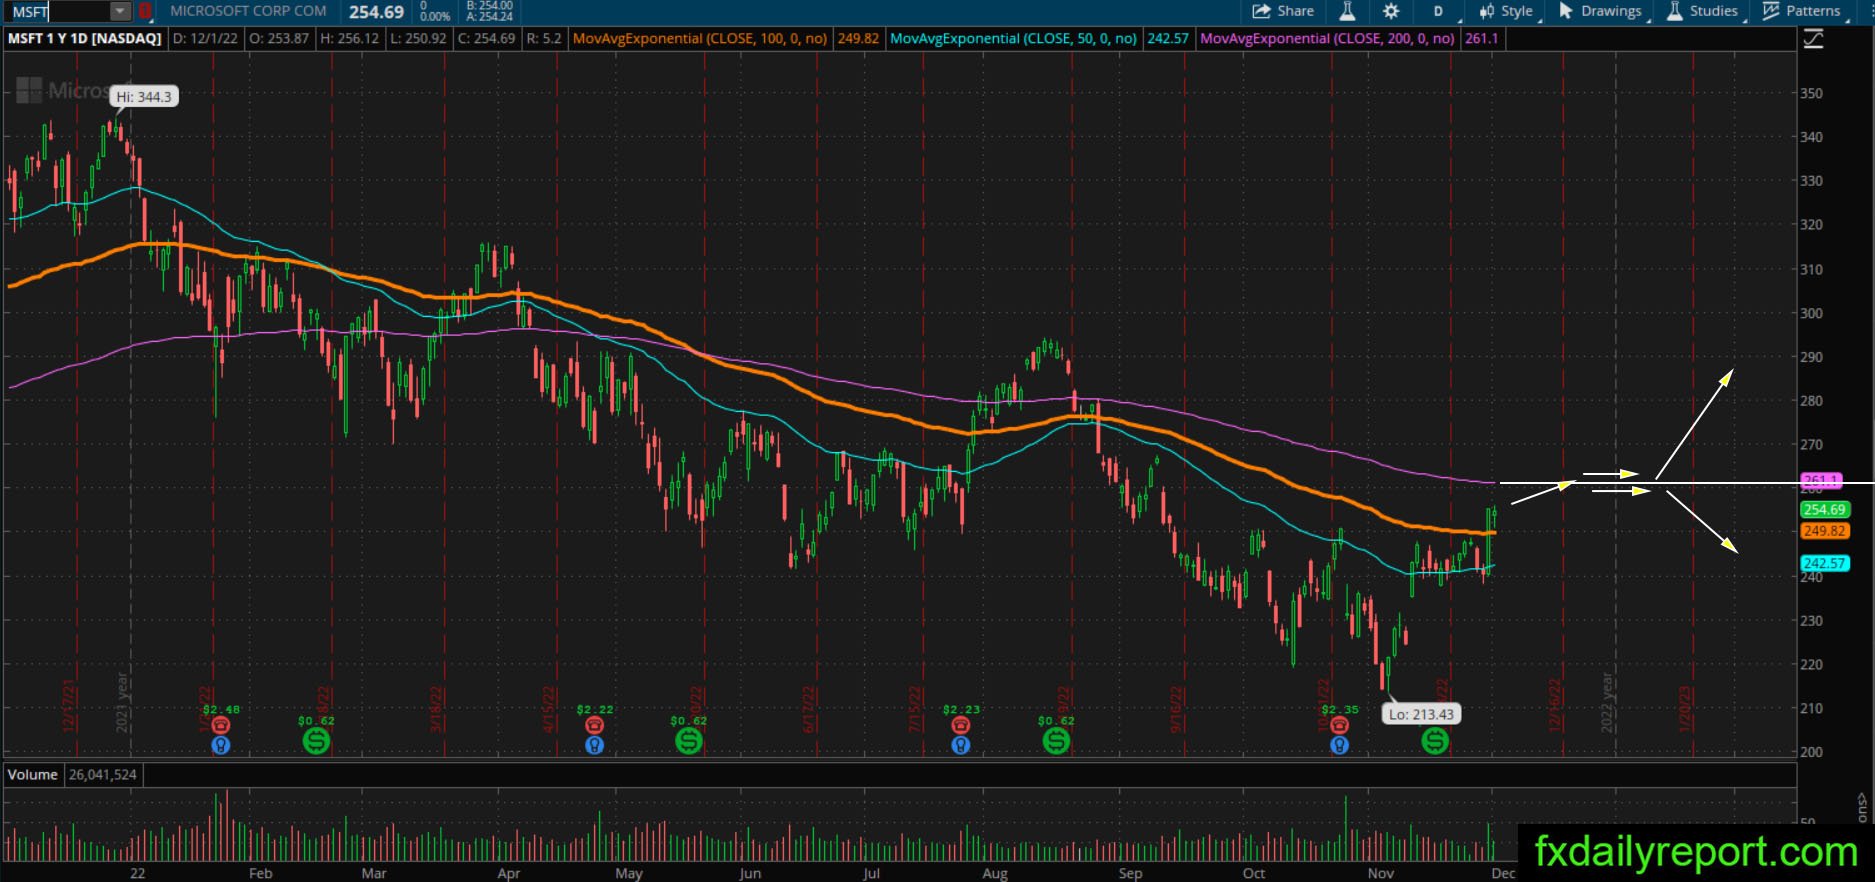Click the O: 253.87 open value
The height and width of the screenshot is (882, 1875).
coord(278,39)
